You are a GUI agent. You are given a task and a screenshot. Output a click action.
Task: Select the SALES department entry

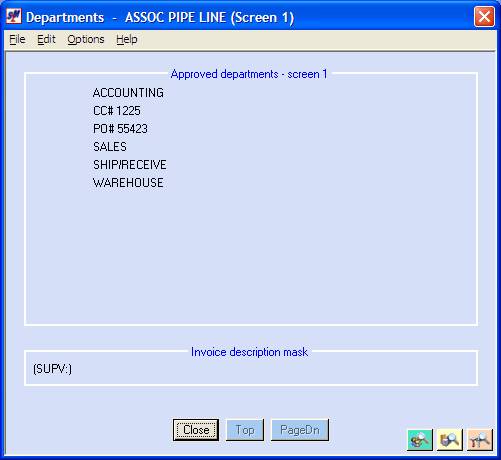pyautogui.click(x=110, y=147)
